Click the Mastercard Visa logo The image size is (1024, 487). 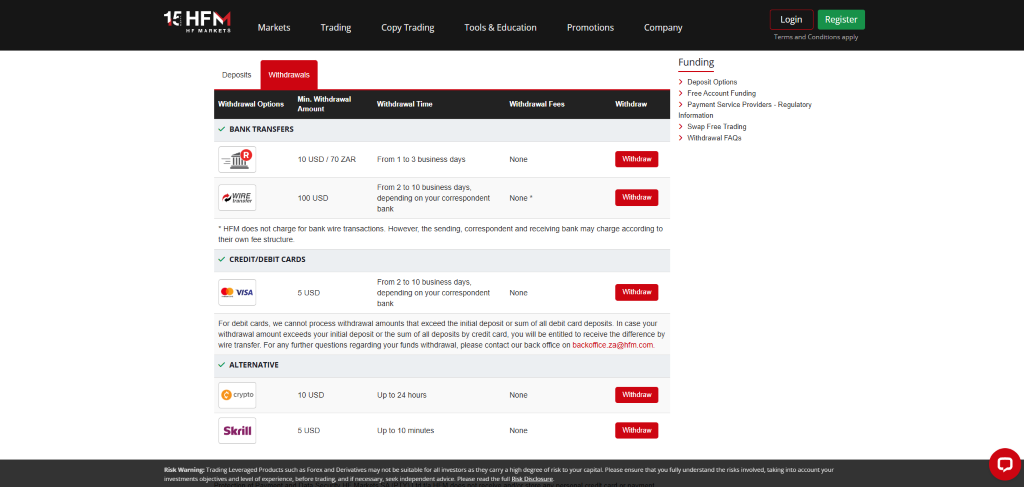[x=237, y=292]
